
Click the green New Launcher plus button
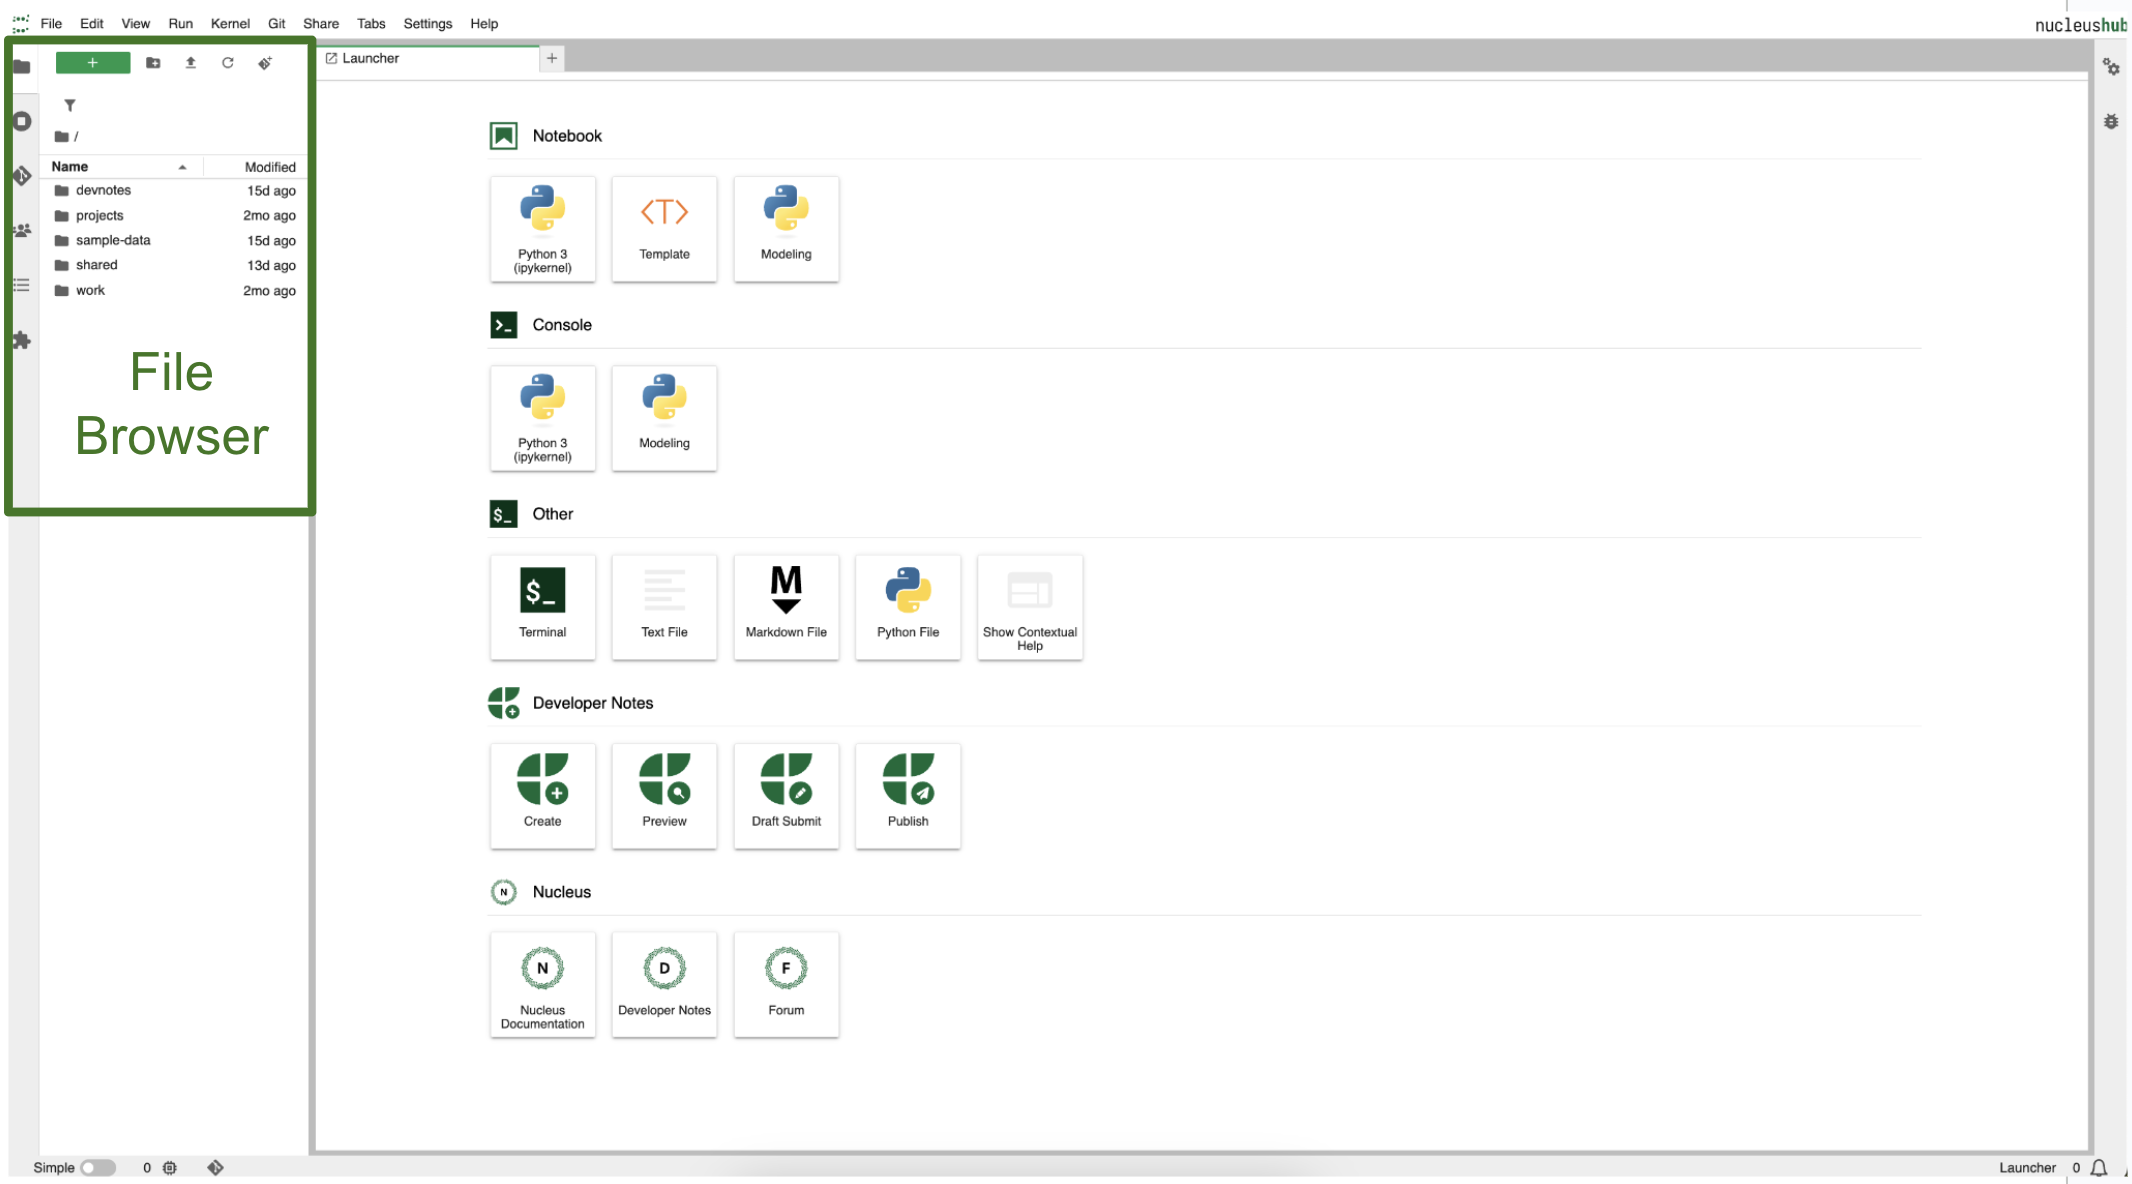93,63
